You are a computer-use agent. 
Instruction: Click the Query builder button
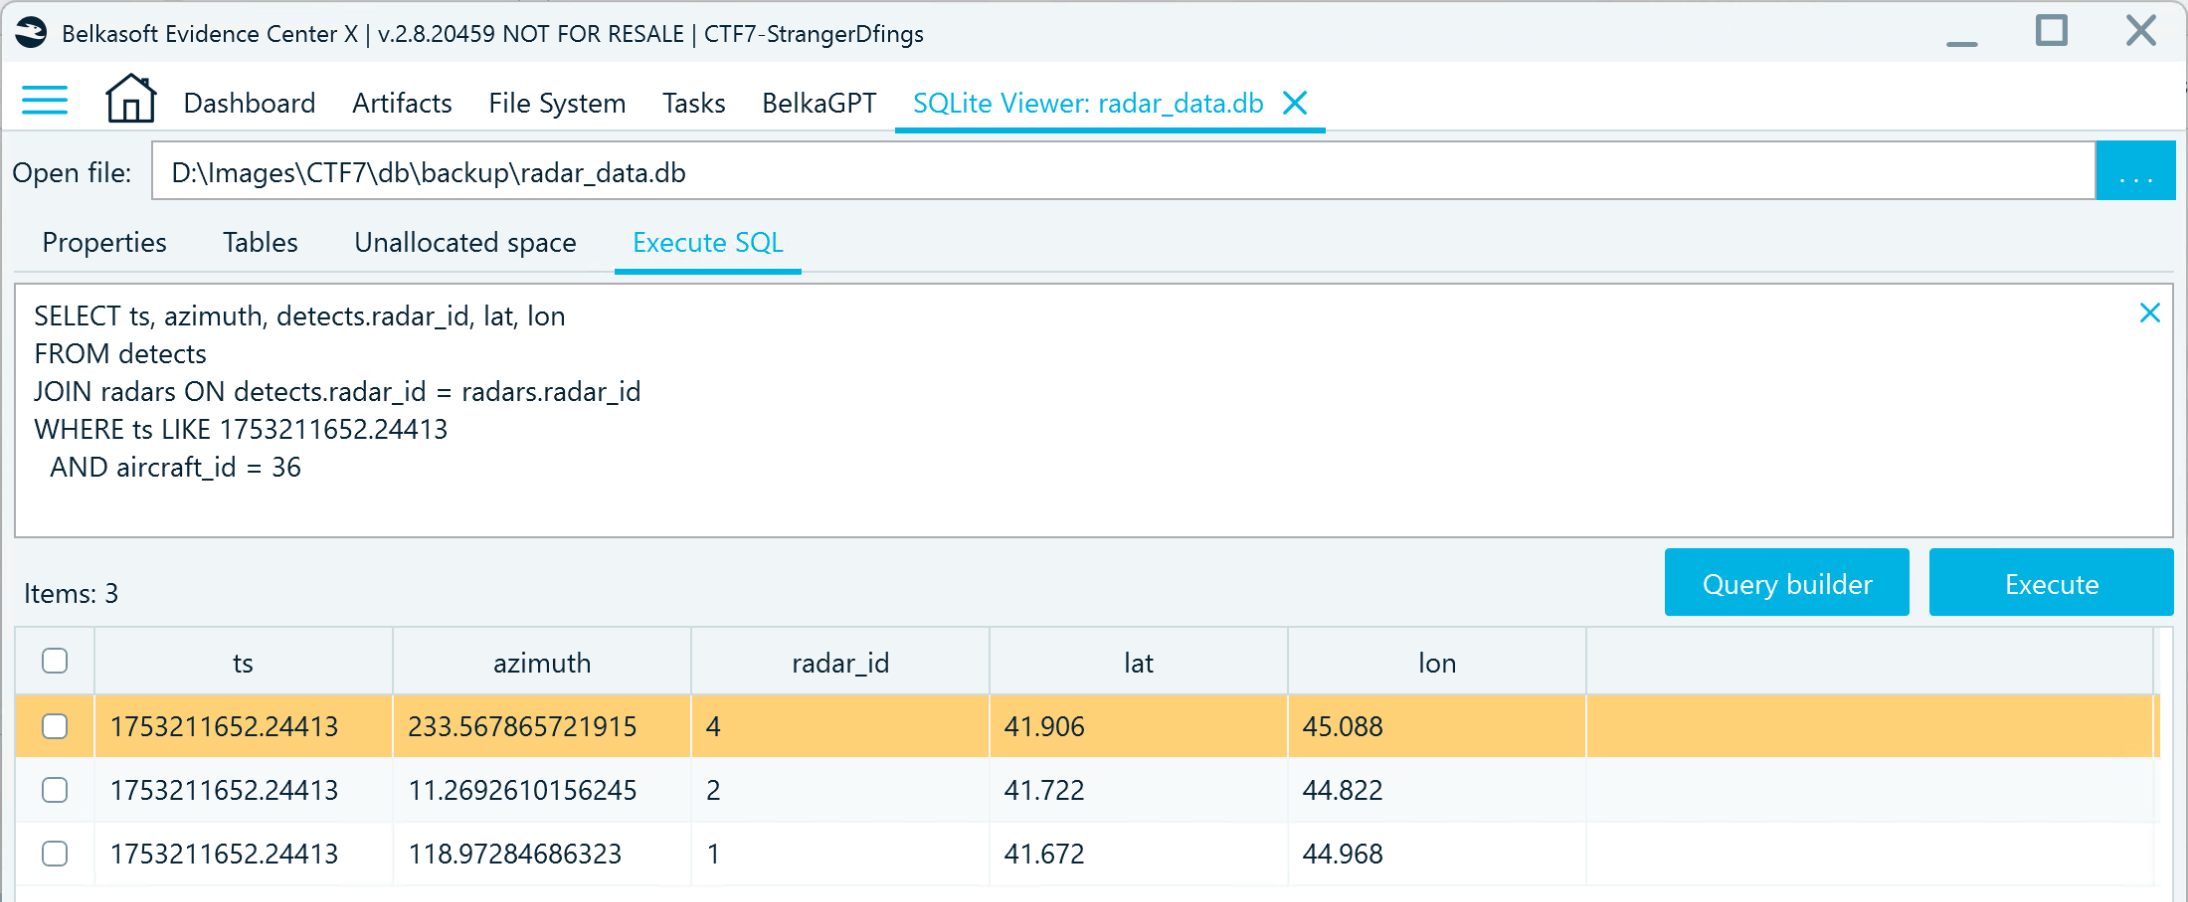coord(1787,583)
